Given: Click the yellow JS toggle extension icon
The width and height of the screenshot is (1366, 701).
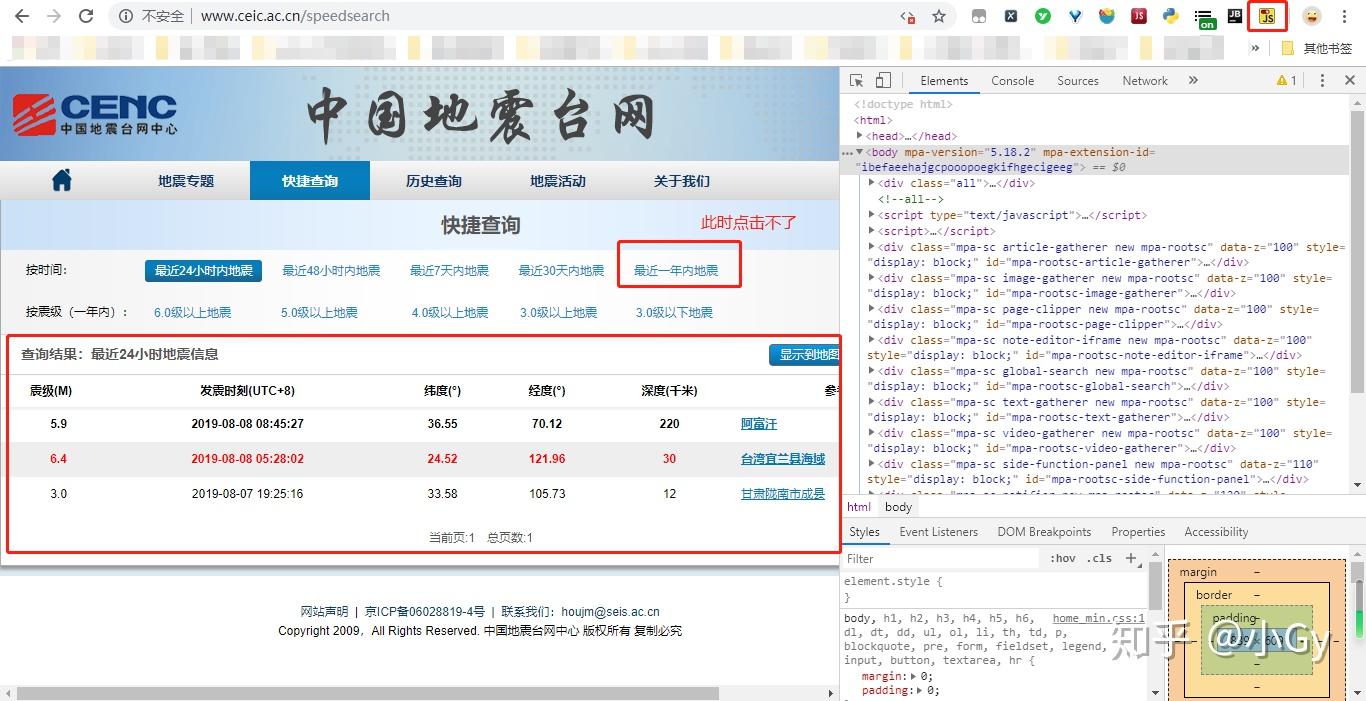Looking at the screenshot, I should (x=1267, y=16).
